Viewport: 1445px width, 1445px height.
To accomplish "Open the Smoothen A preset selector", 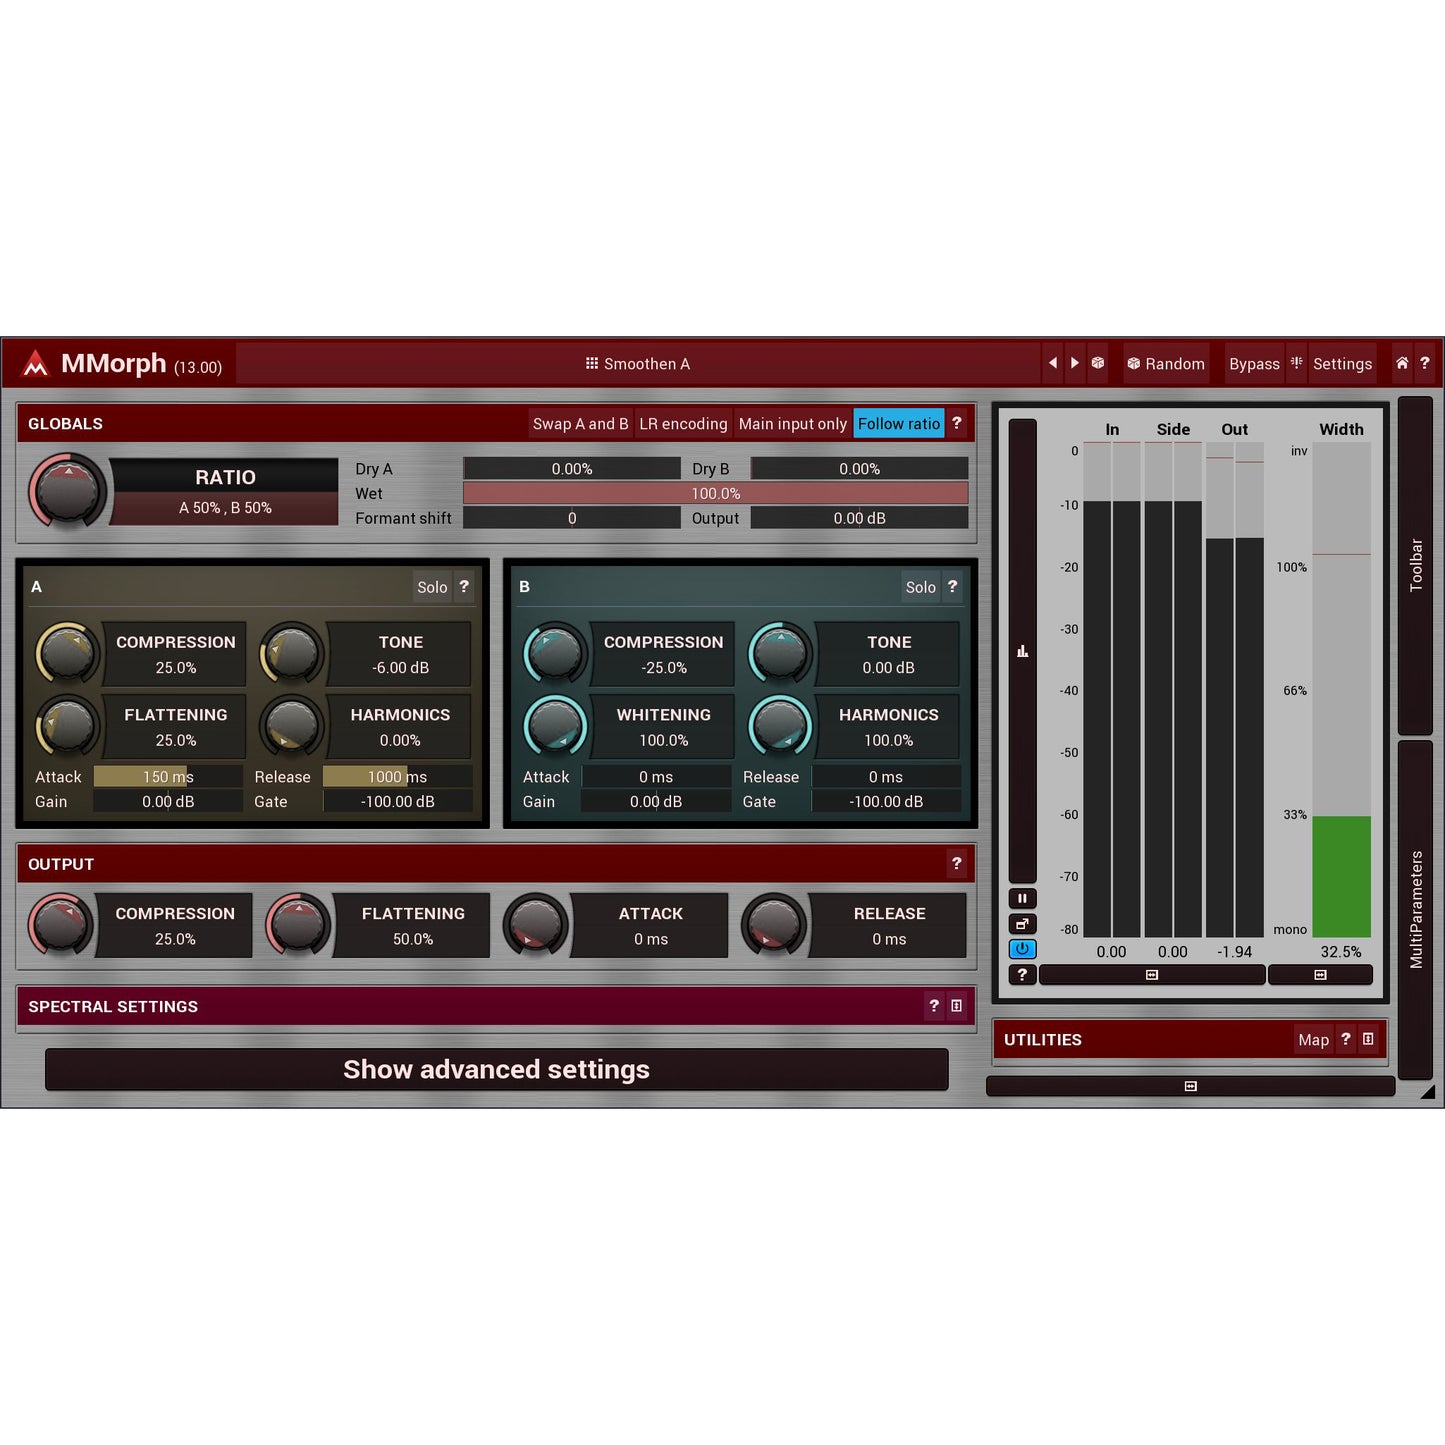I will (x=638, y=364).
